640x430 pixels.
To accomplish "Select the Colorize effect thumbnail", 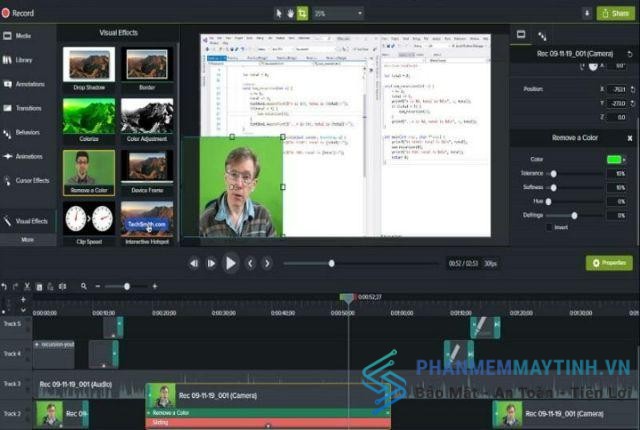I will pos(89,120).
